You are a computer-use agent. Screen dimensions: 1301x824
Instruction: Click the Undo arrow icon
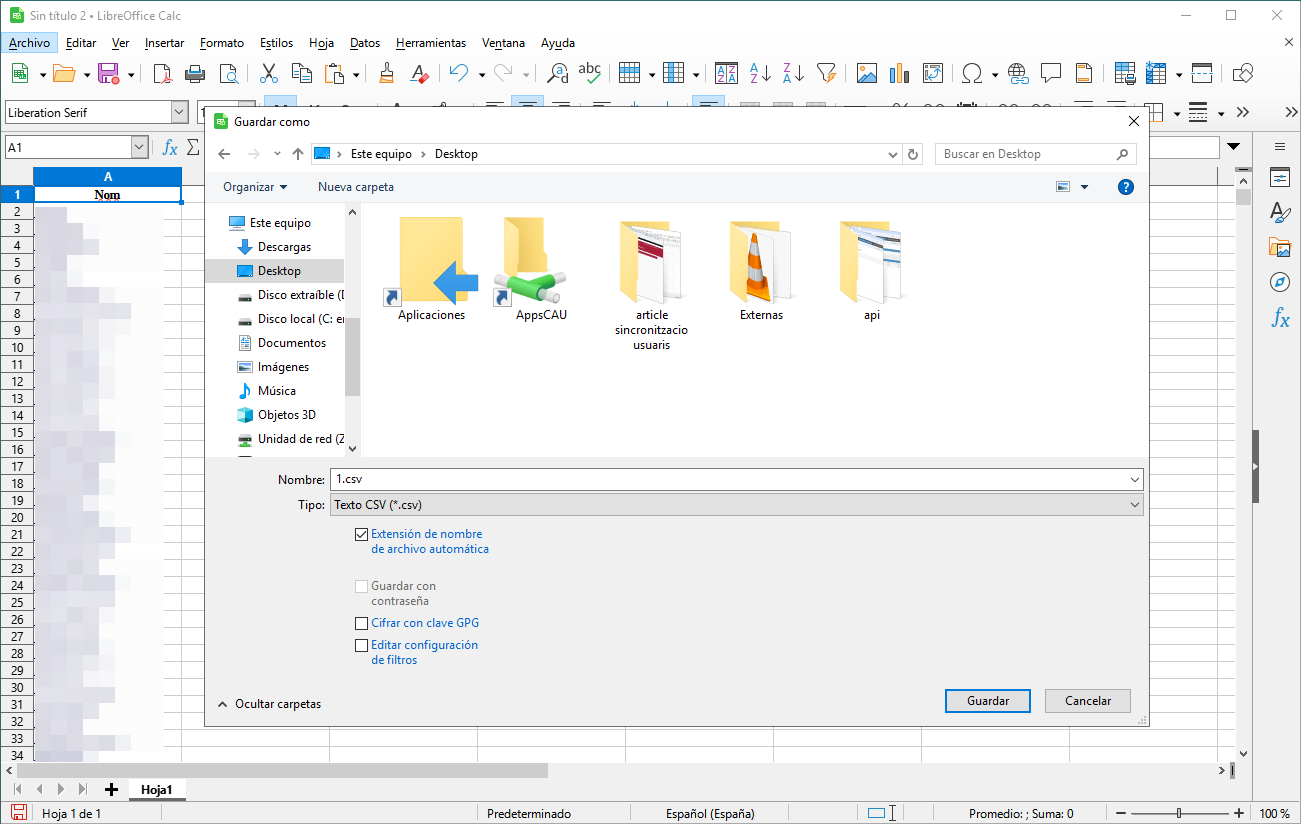(459, 73)
